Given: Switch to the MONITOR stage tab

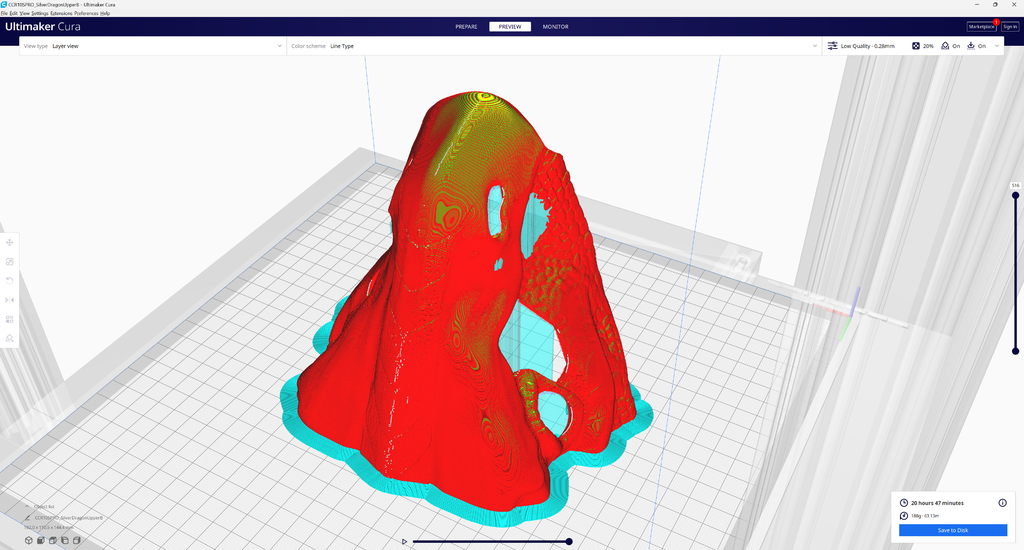Looking at the screenshot, I should point(556,27).
